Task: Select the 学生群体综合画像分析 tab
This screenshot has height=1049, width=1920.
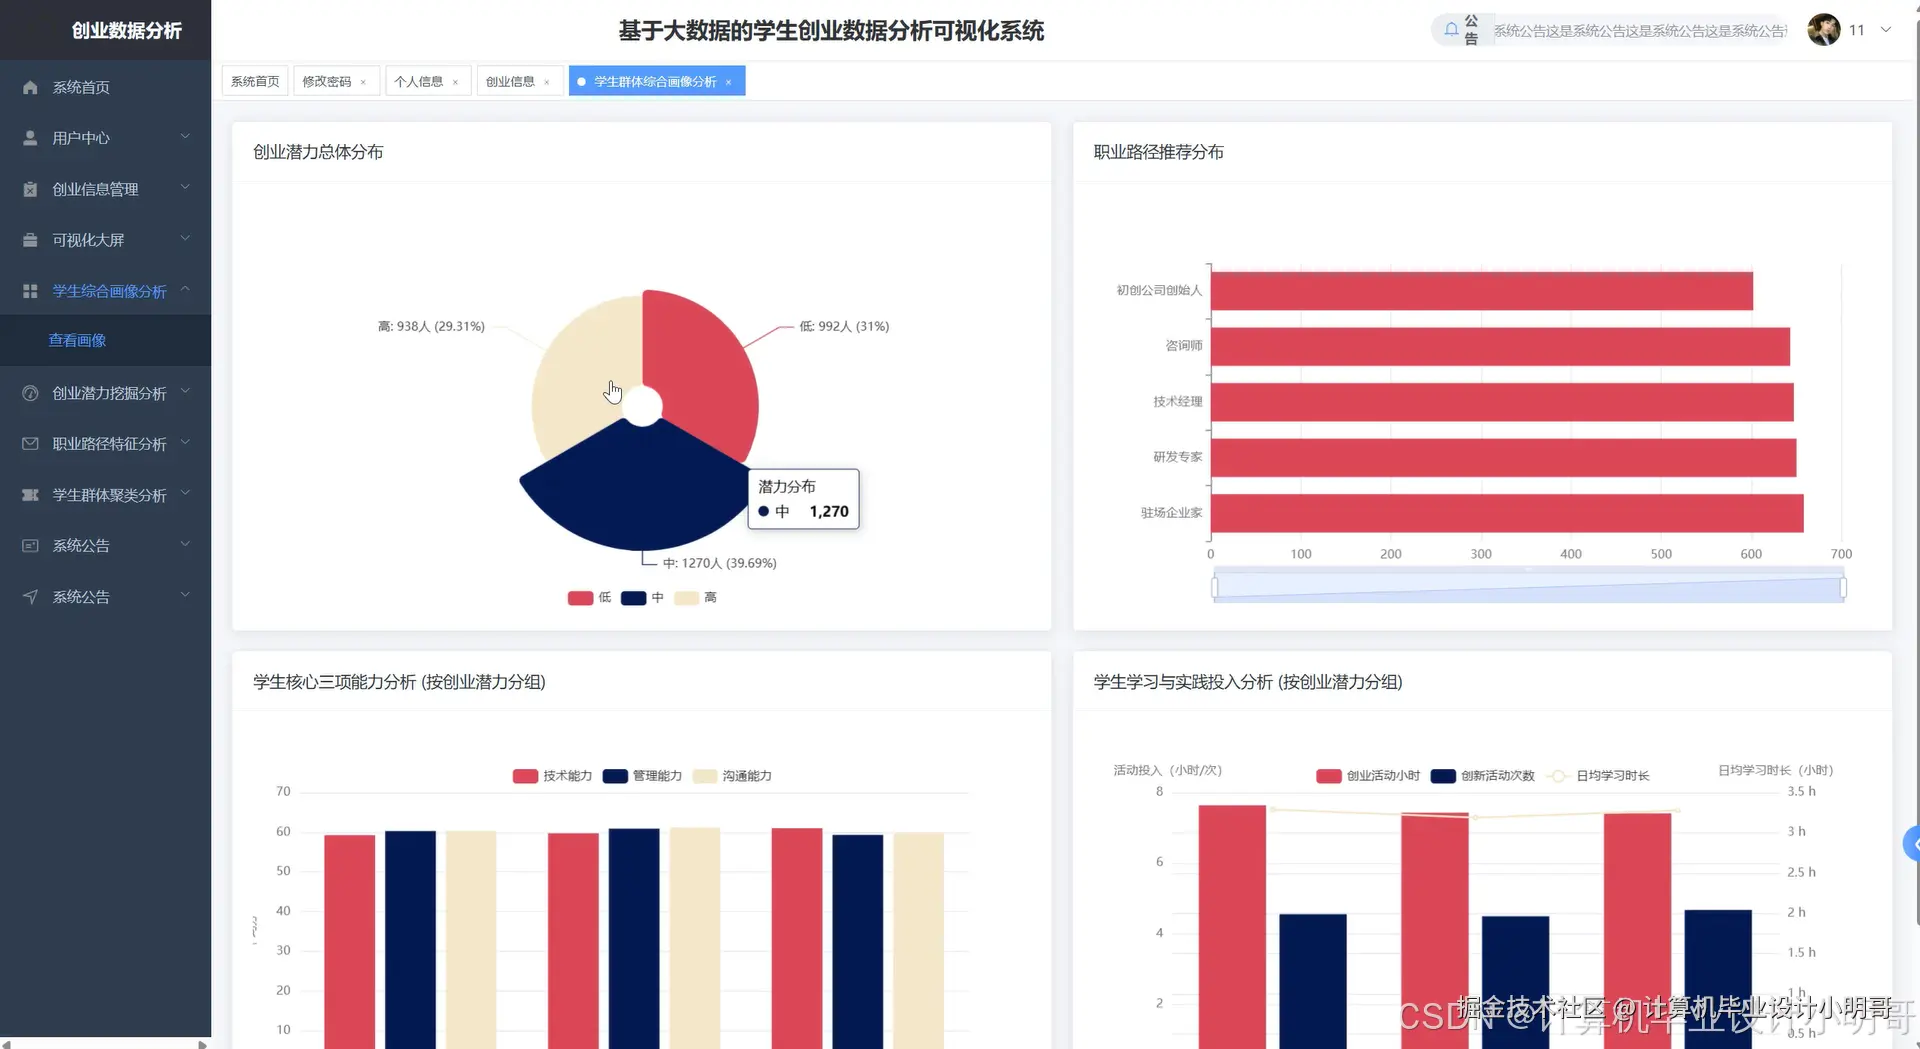Action: (655, 81)
